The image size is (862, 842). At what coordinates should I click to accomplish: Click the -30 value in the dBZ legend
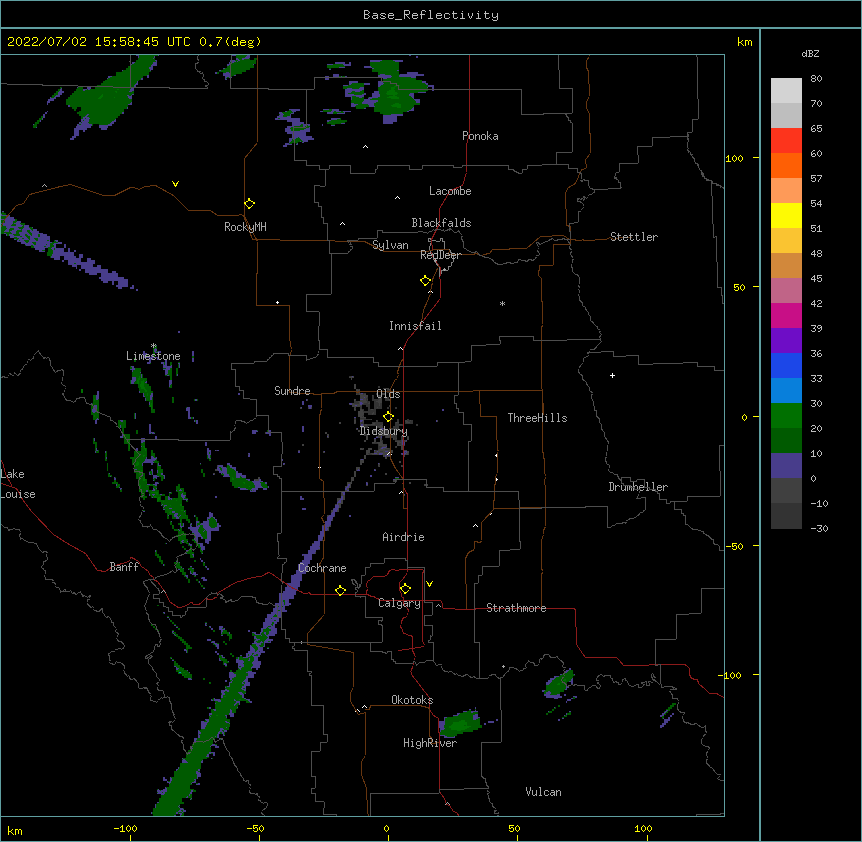[x=819, y=528]
